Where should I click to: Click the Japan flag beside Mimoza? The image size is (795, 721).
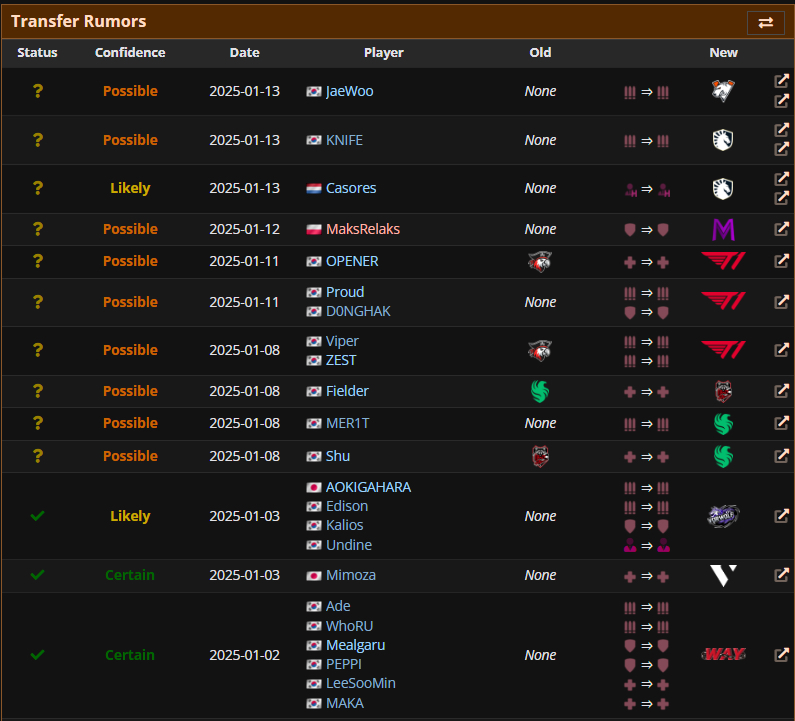pos(314,576)
